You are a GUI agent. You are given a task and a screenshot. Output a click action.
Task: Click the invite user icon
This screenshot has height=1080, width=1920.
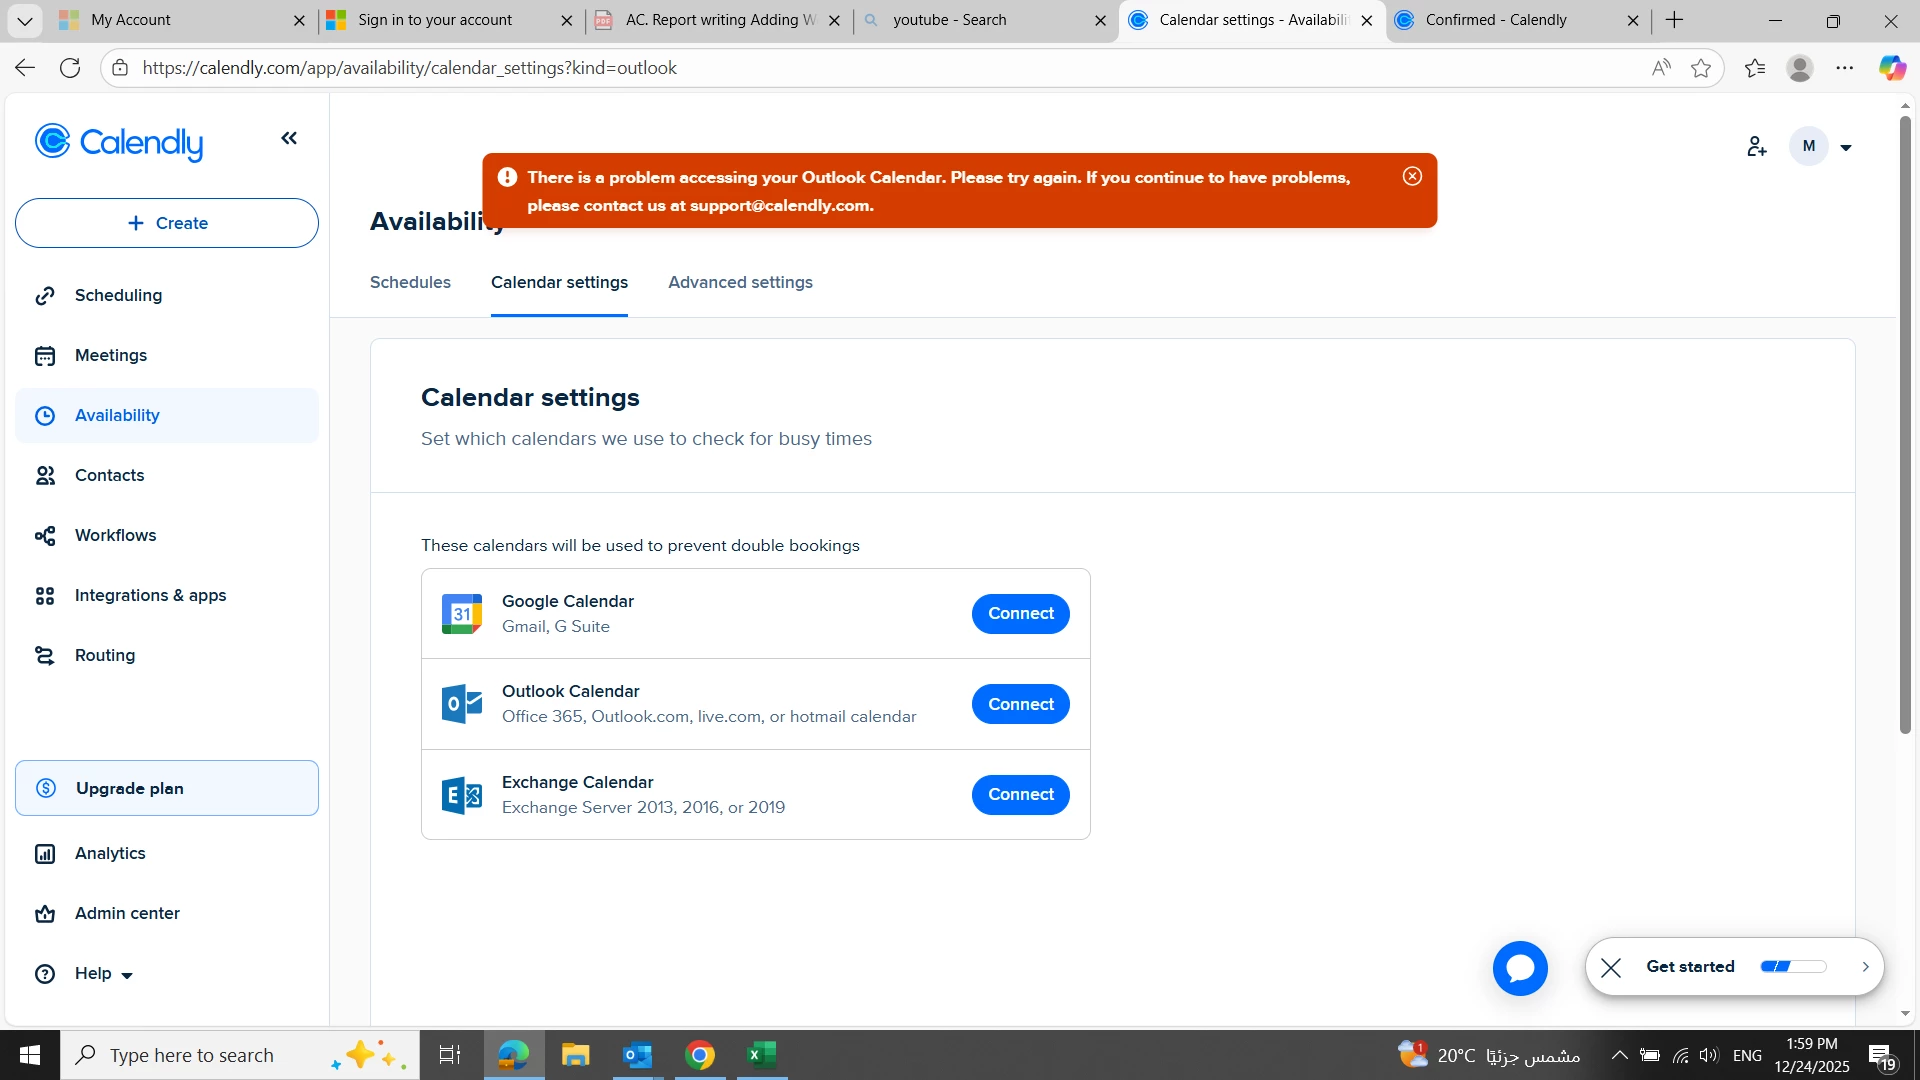click(x=1757, y=147)
